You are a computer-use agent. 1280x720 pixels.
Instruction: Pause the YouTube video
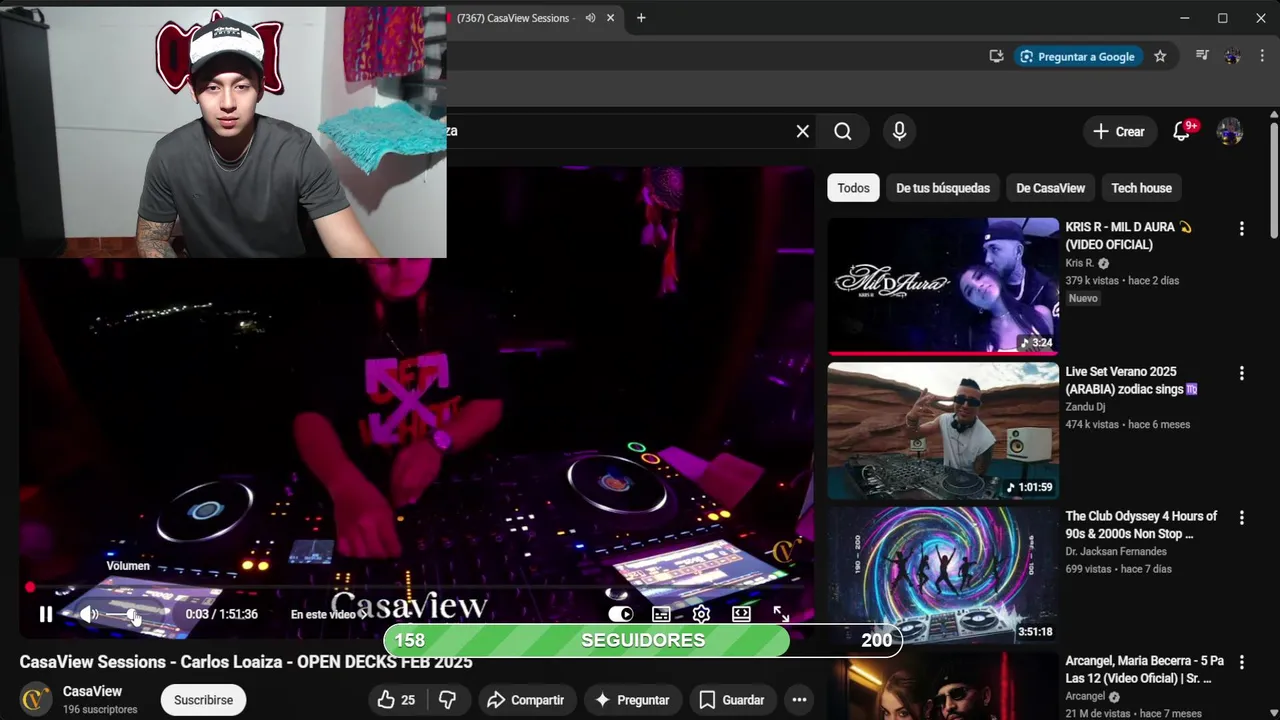pyautogui.click(x=45, y=615)
